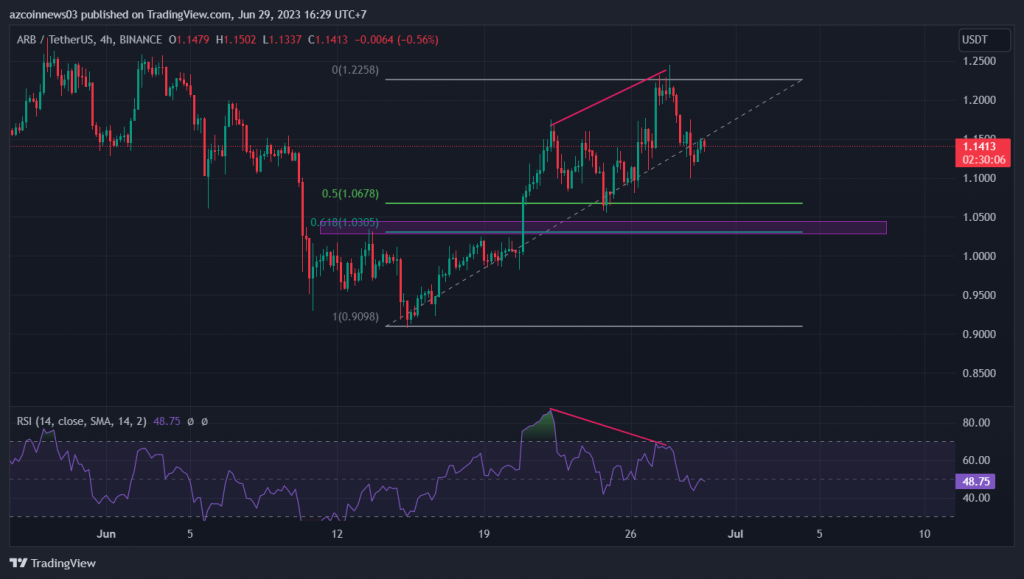1024x579 pixels.
Task: Click the 0.618(1.0305) Fibonacci level label
Action: (344, 223)
